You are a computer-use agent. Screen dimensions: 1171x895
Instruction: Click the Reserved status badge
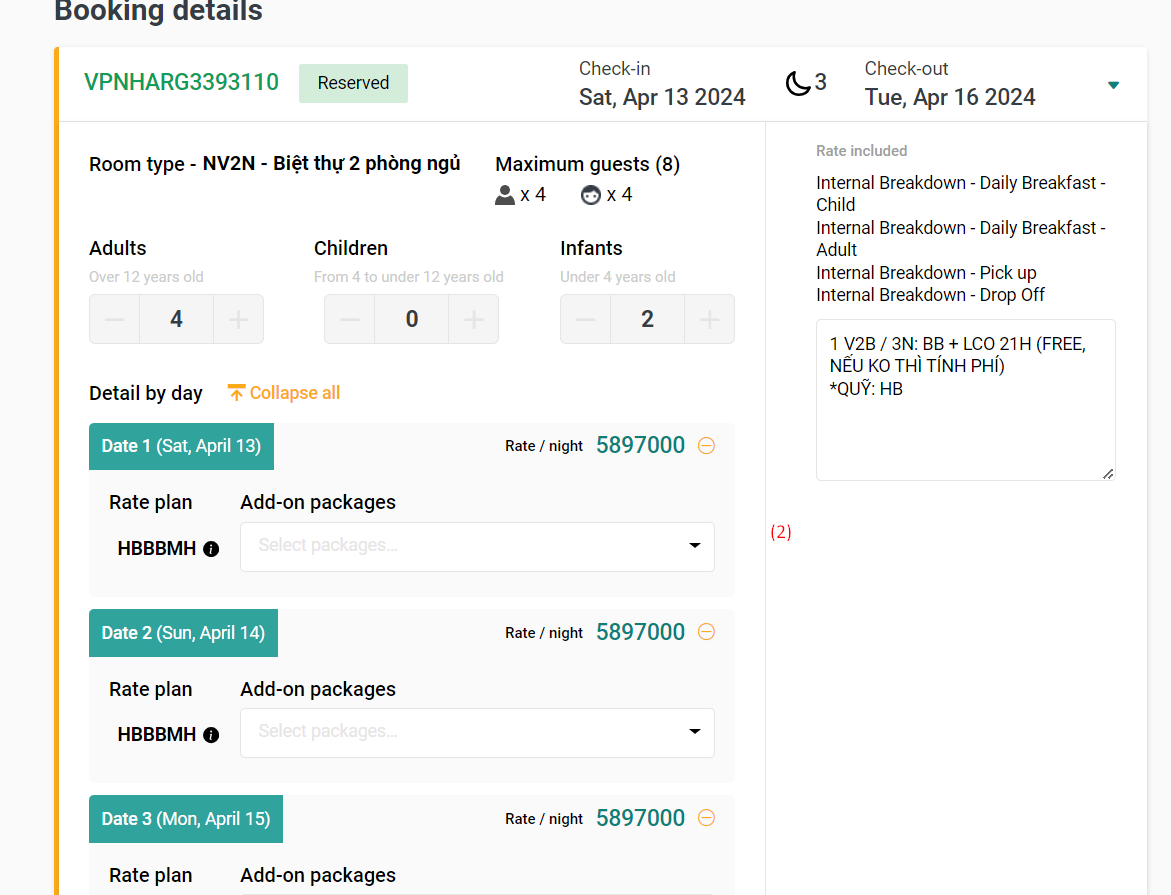353,83
